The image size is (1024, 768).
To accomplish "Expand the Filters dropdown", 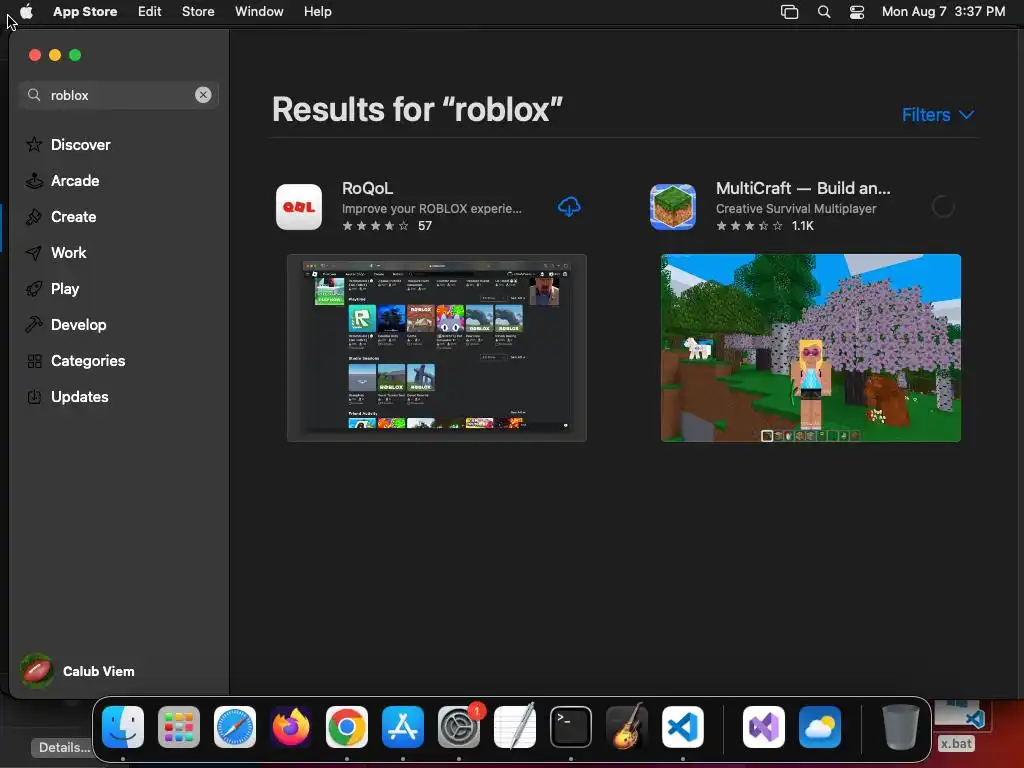I will point(938,115).
